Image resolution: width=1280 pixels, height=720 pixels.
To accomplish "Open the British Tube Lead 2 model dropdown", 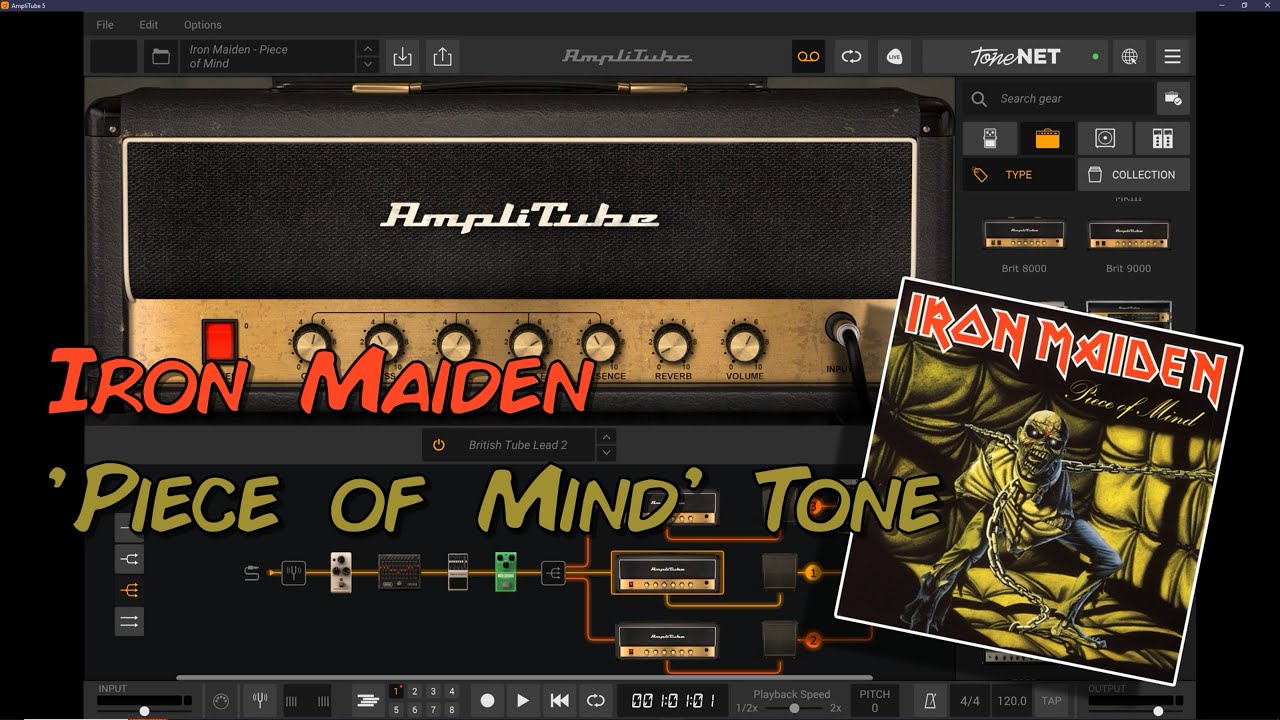I will pos(518,445).
